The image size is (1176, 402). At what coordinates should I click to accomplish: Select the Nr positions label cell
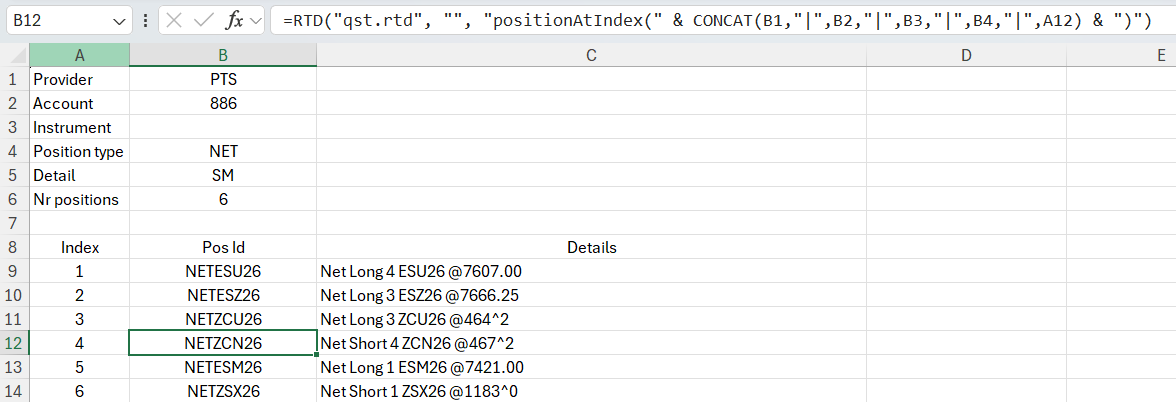point(80,199)
